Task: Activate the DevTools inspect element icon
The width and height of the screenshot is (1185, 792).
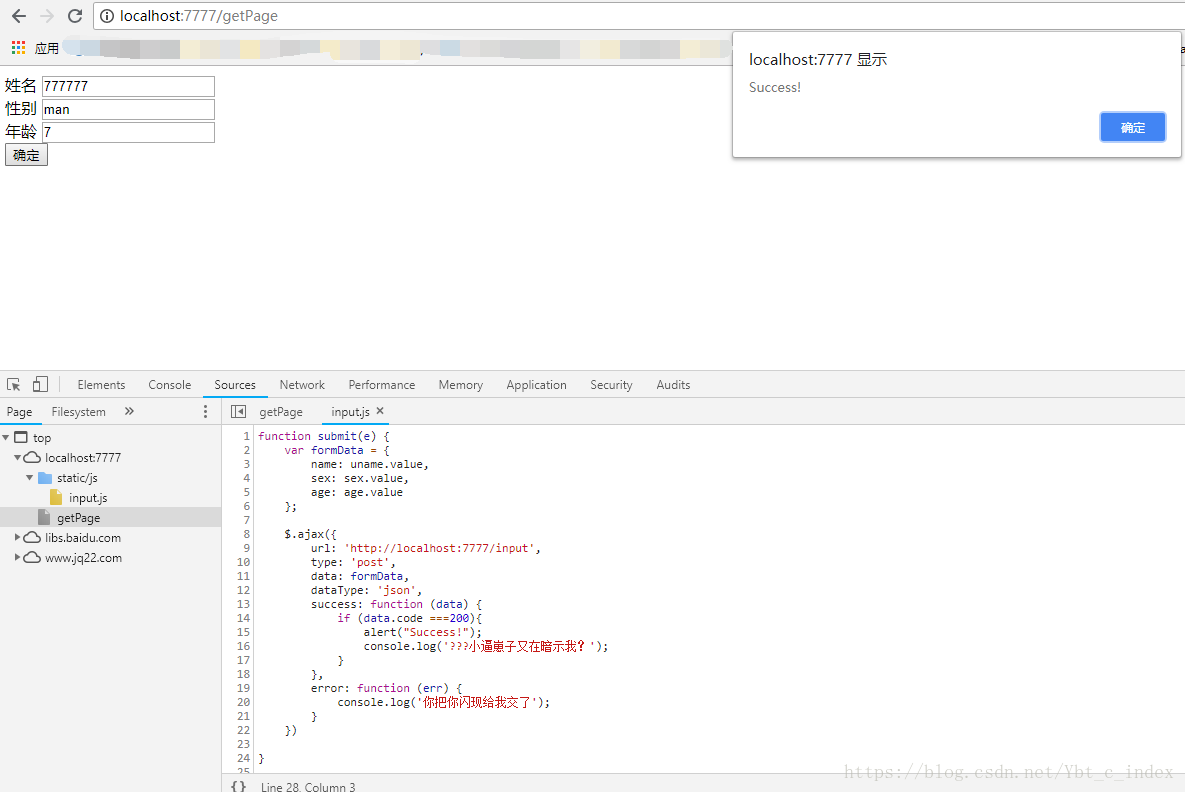Action: (x=14, y=385)
